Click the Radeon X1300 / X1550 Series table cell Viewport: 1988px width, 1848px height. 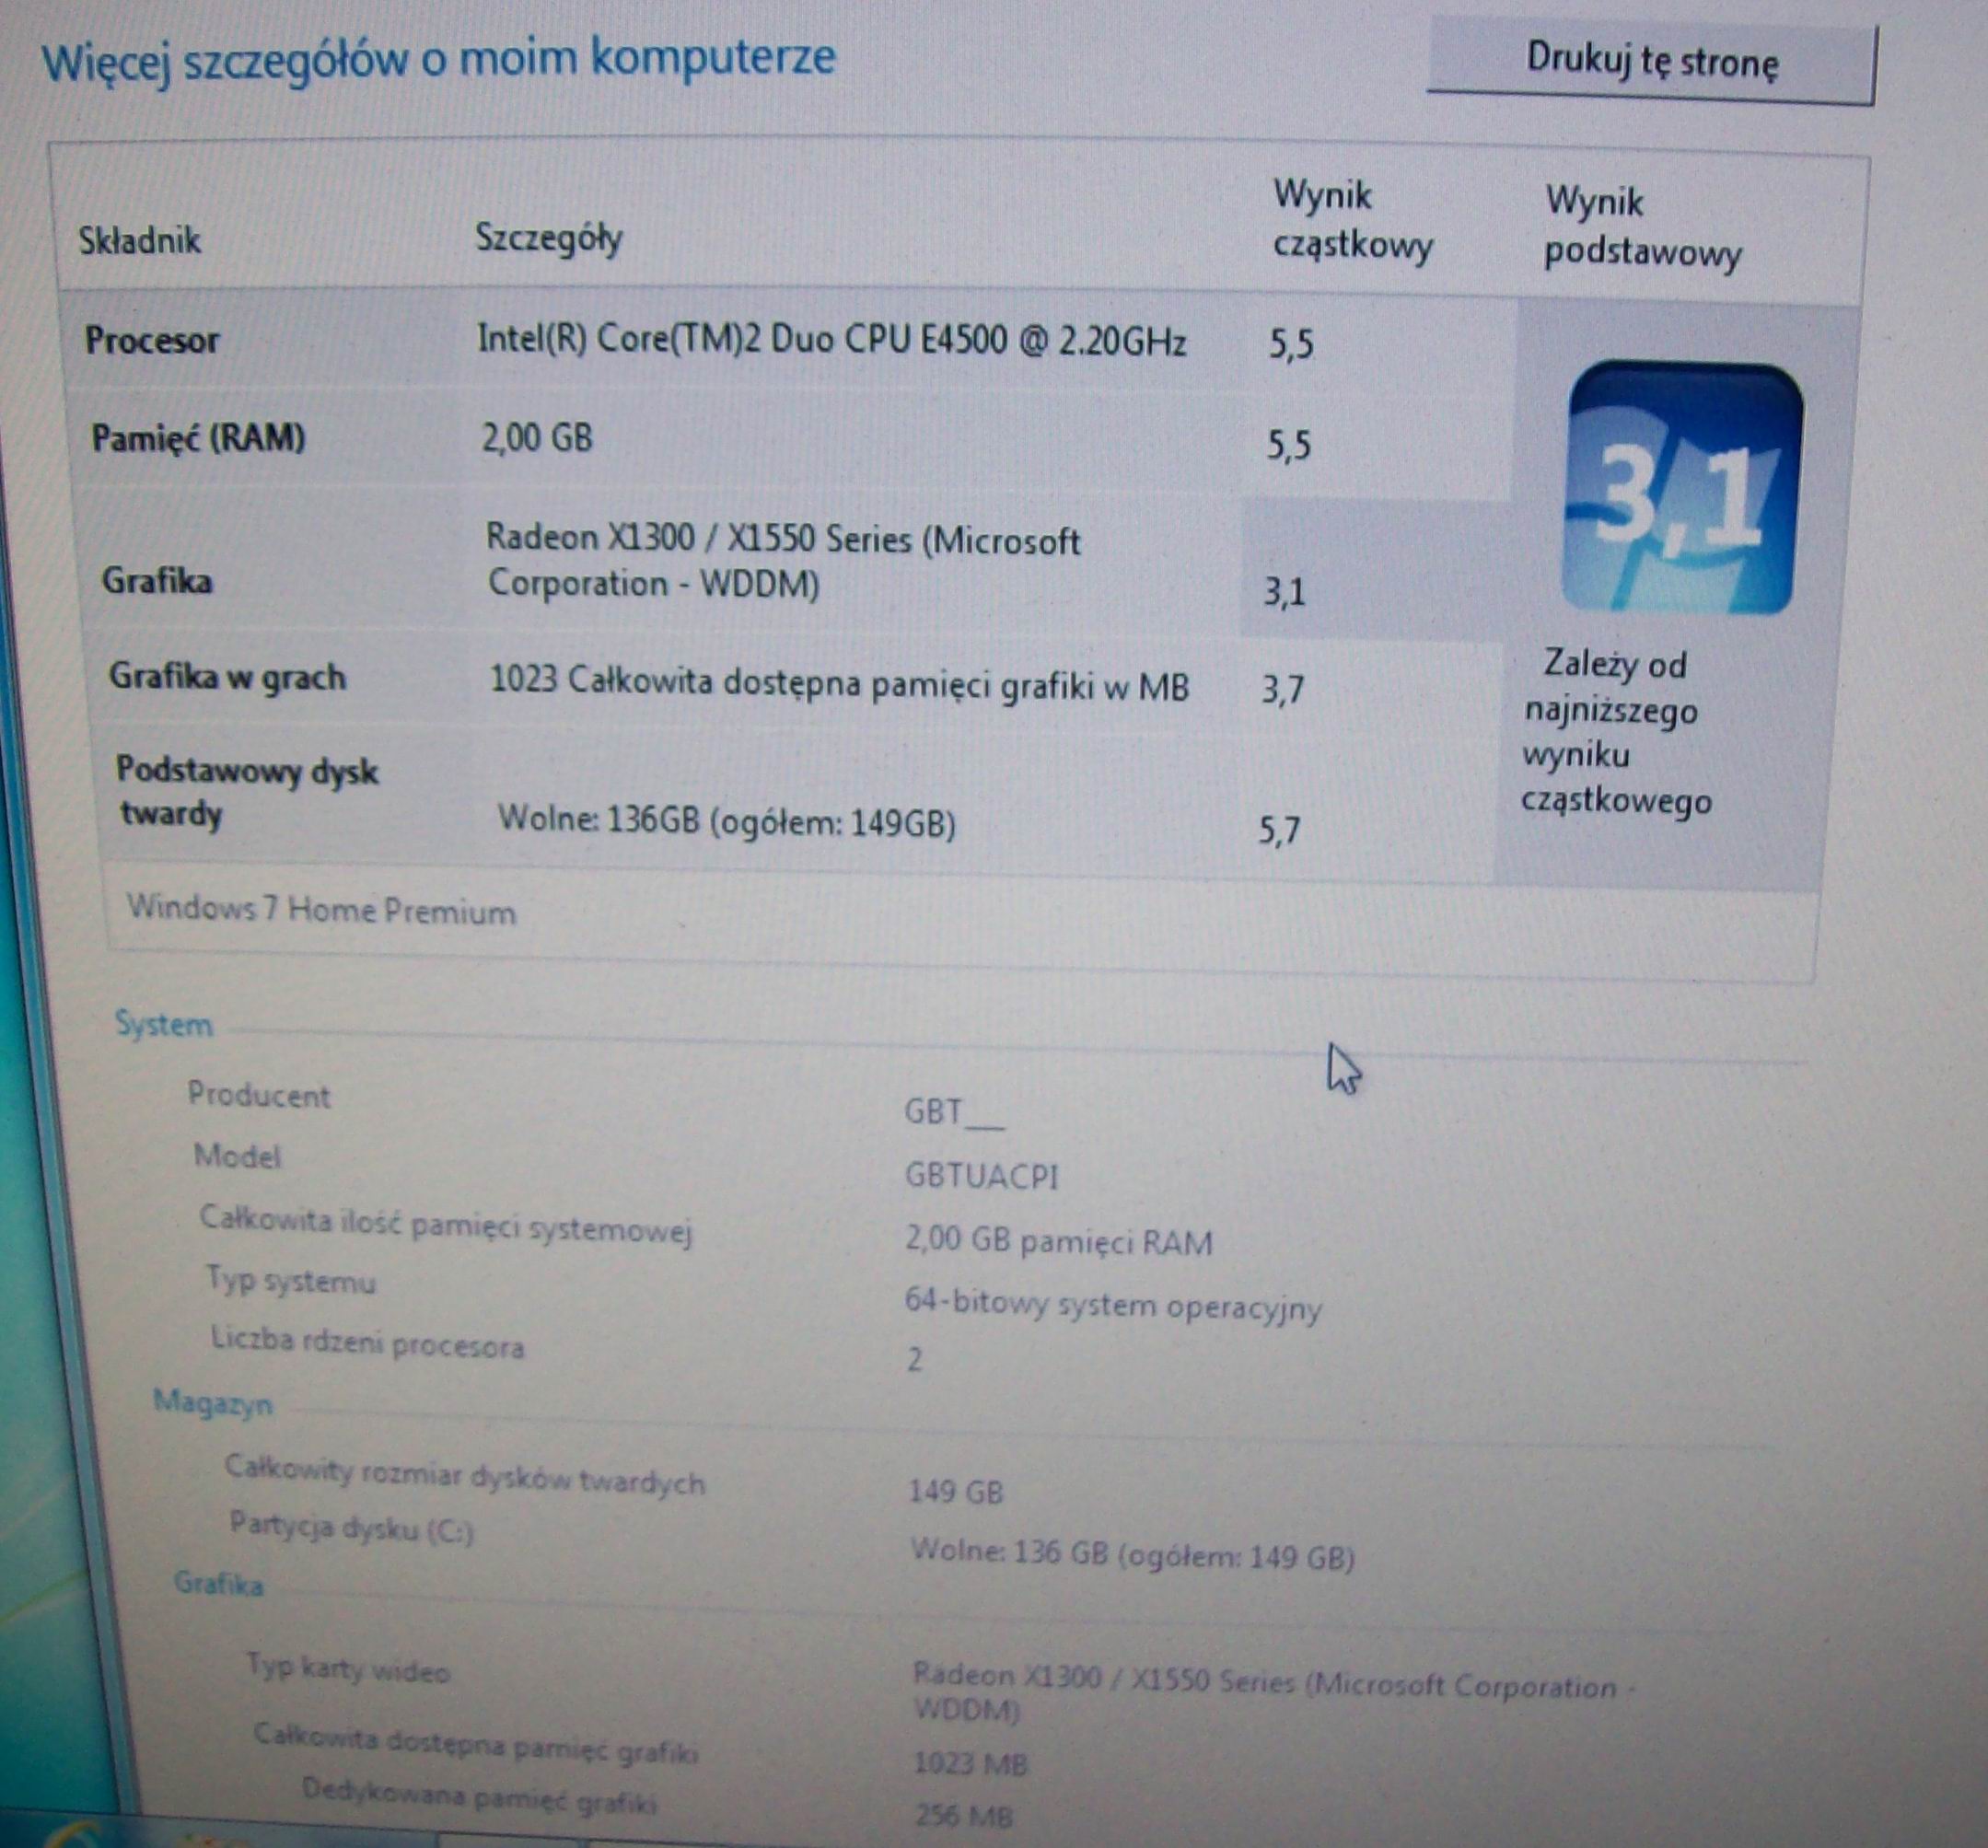(783, 561)
